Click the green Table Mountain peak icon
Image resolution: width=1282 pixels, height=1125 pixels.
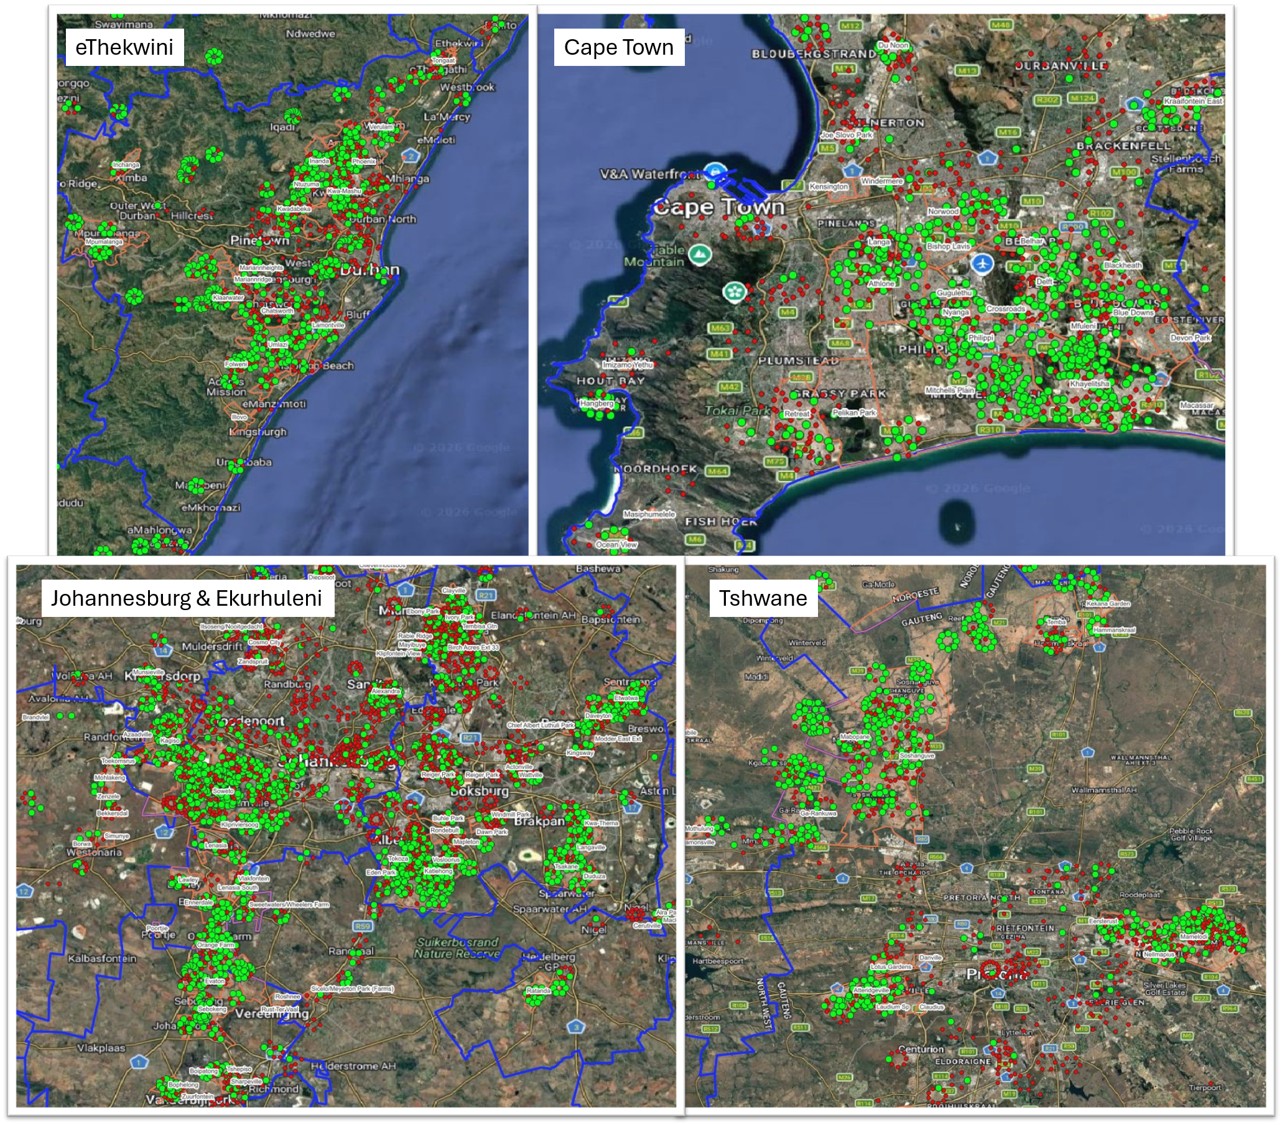click(699, 254)
